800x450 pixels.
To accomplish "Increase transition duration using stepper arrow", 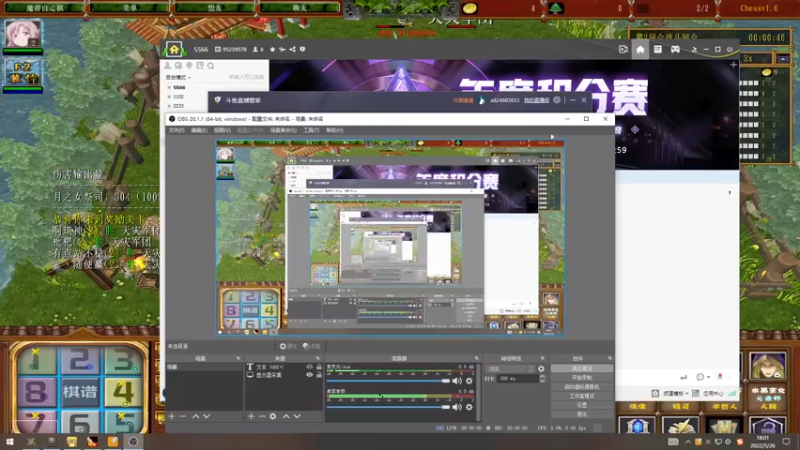I will point(542,377).
